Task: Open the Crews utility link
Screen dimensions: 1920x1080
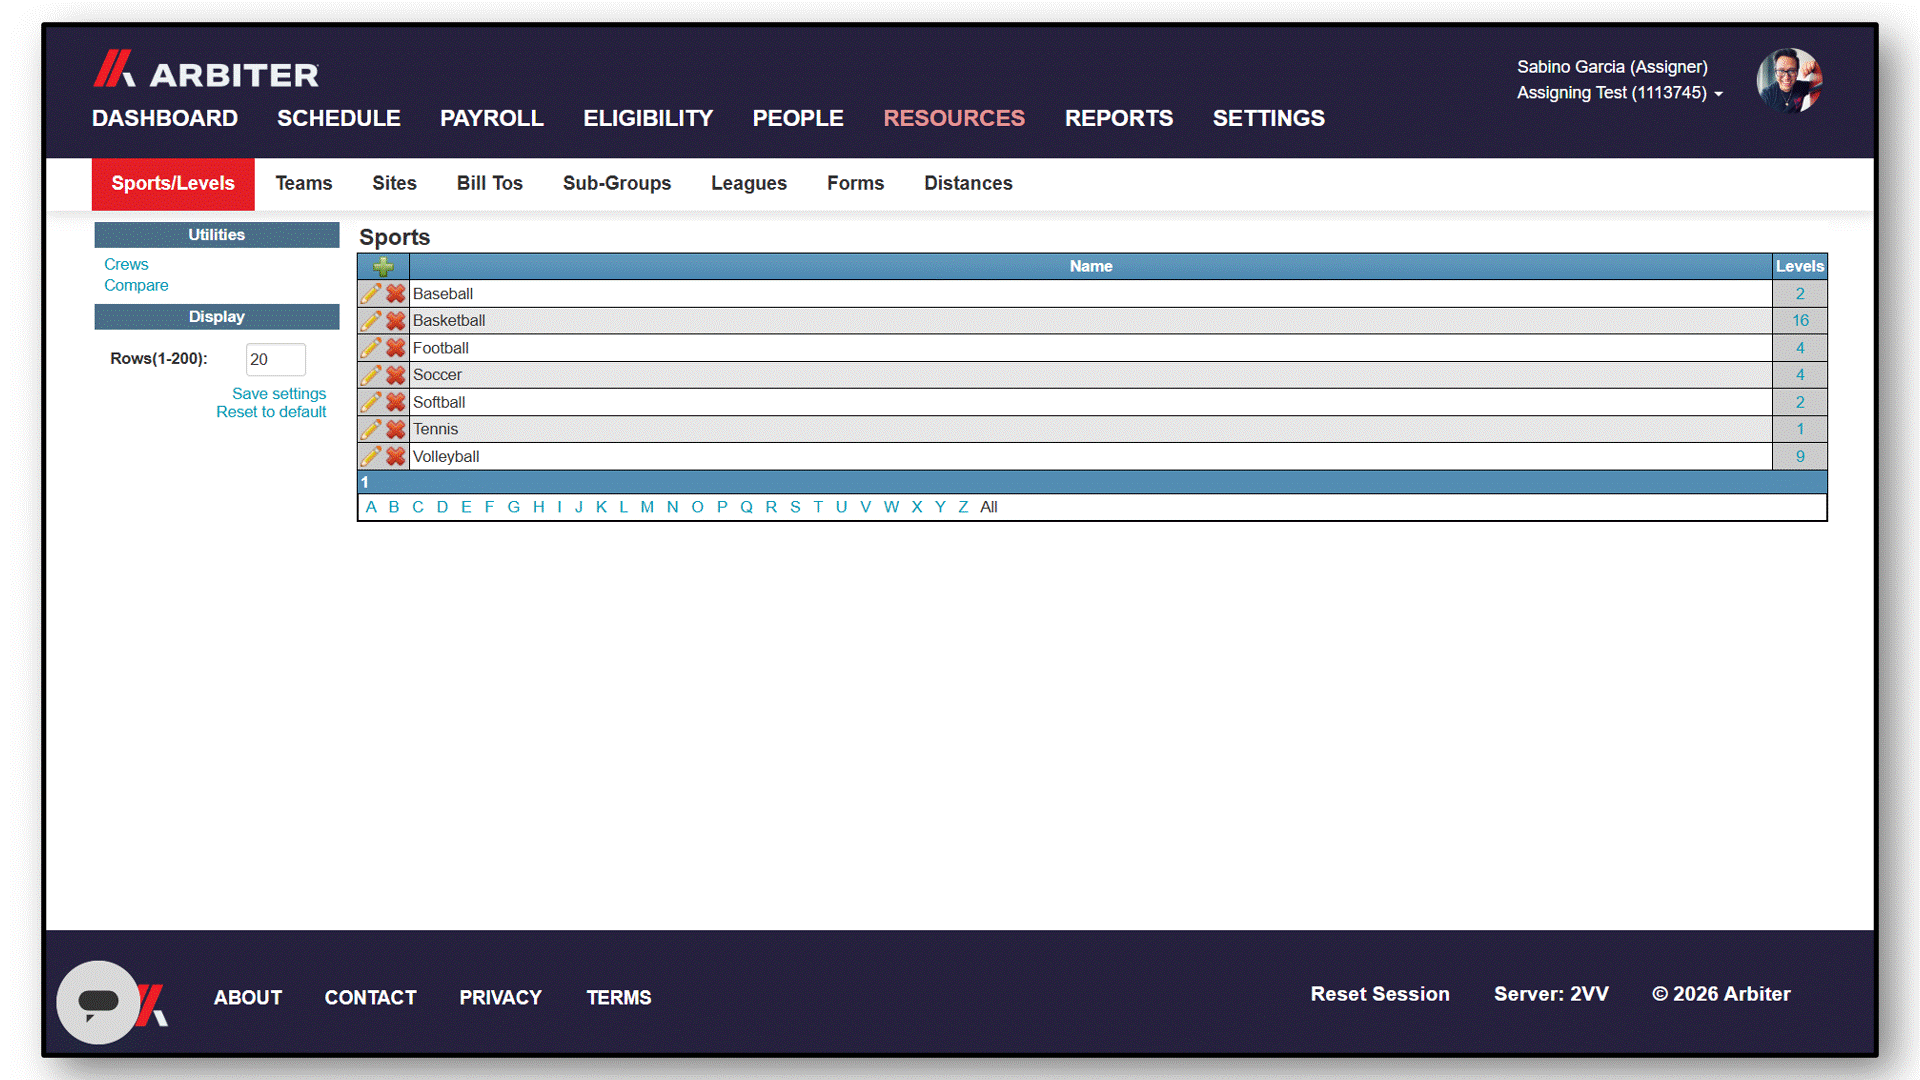Action: click(x=126, y=265)
